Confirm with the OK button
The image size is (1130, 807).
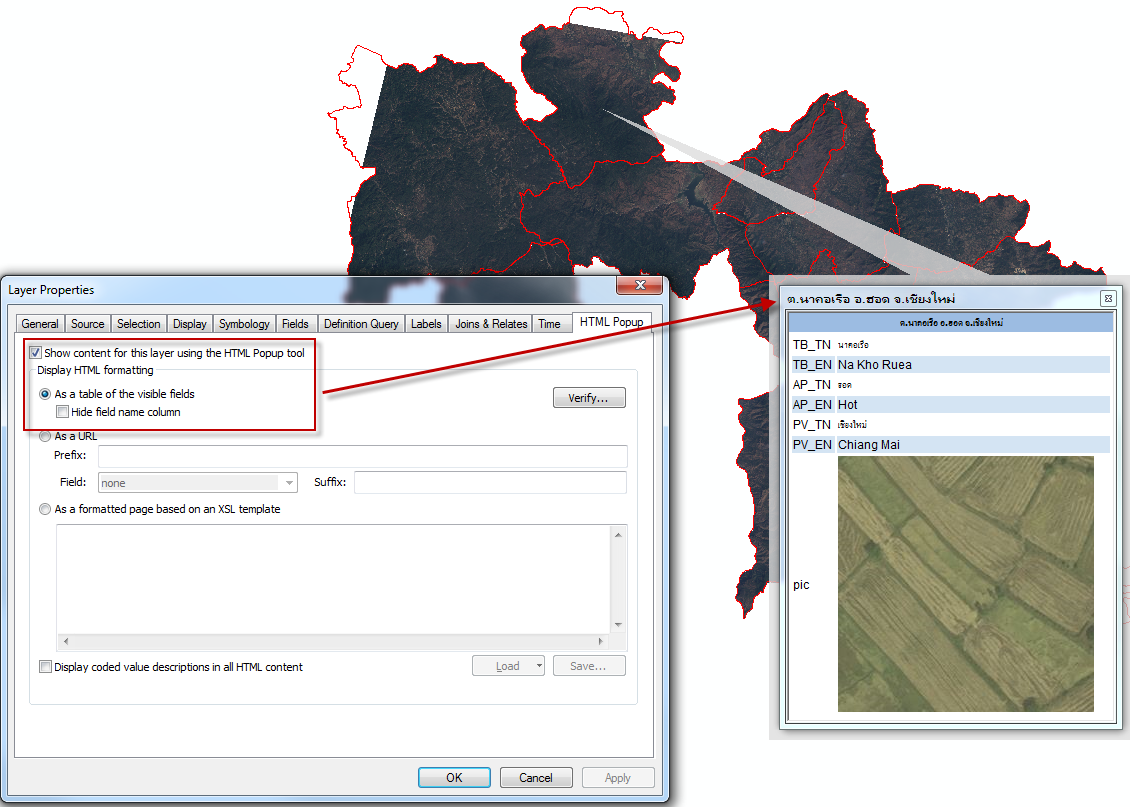click(x=454, y=777)
